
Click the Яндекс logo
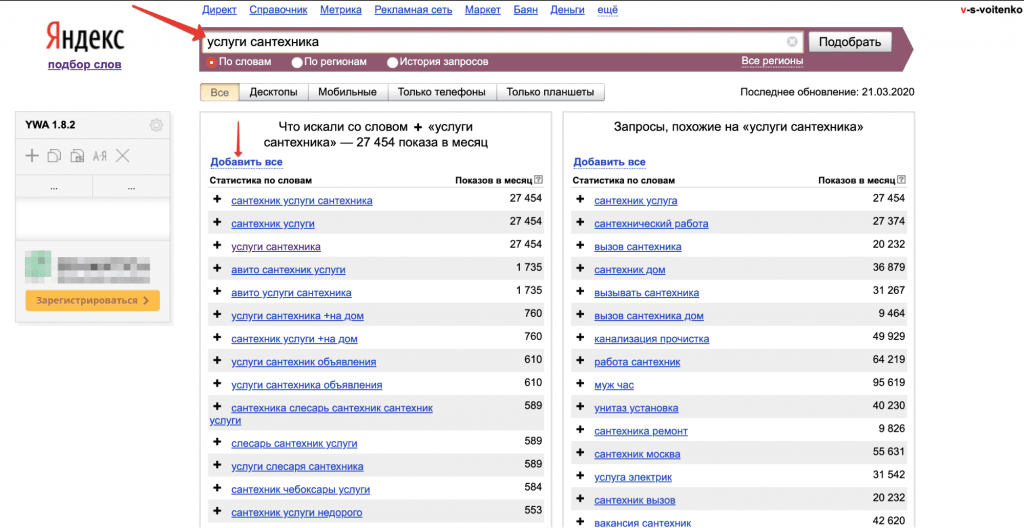point(85,39)
